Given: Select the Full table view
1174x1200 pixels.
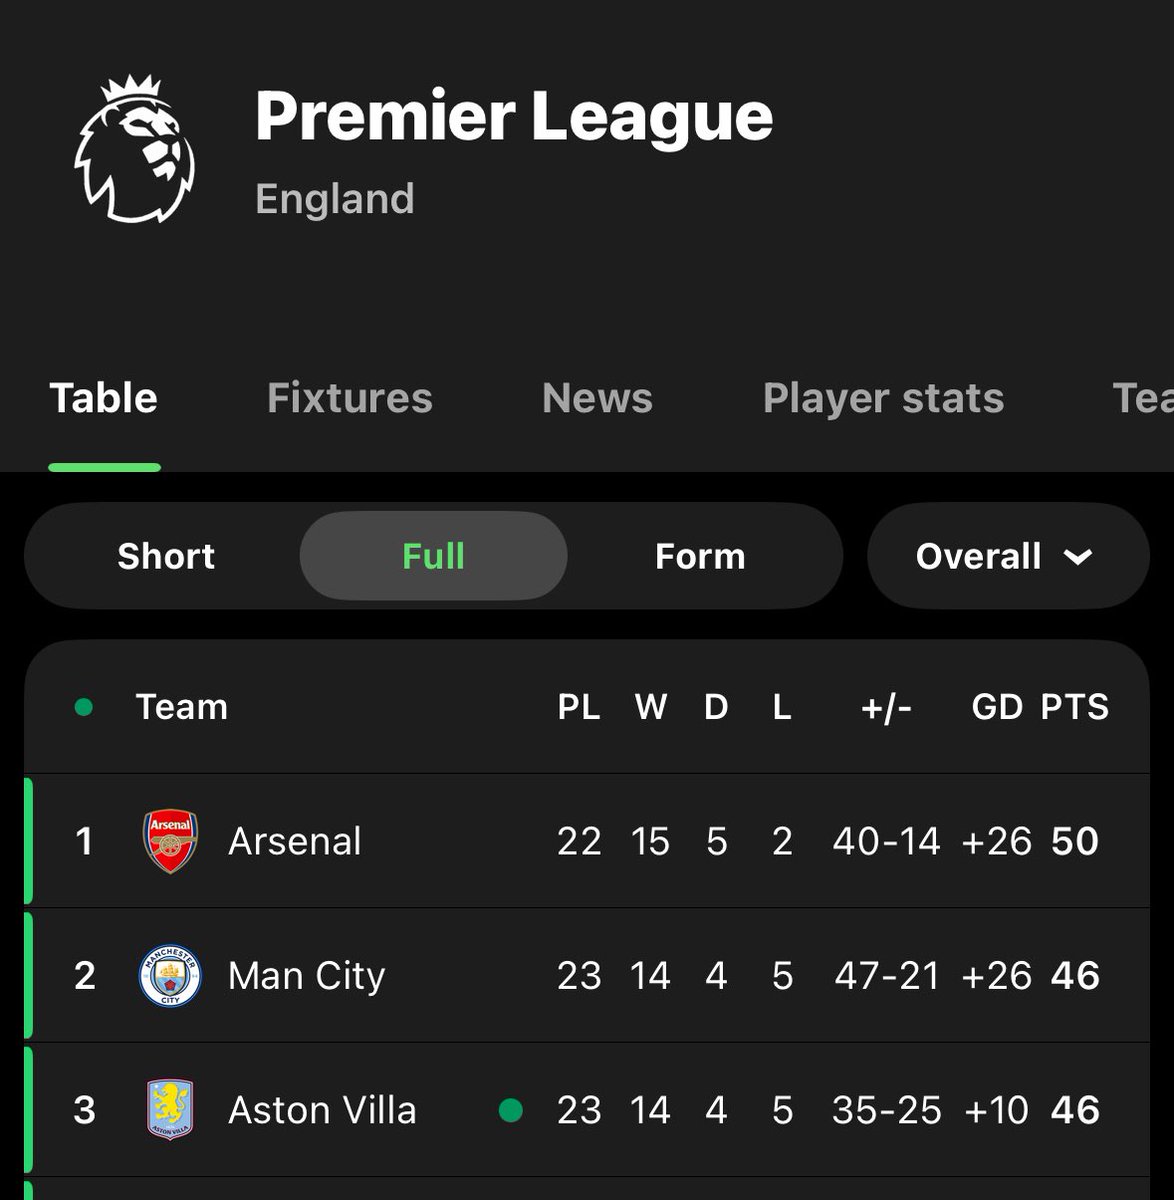Looking at the screenshot, I should pyautogui.click(x=433, y=556).
